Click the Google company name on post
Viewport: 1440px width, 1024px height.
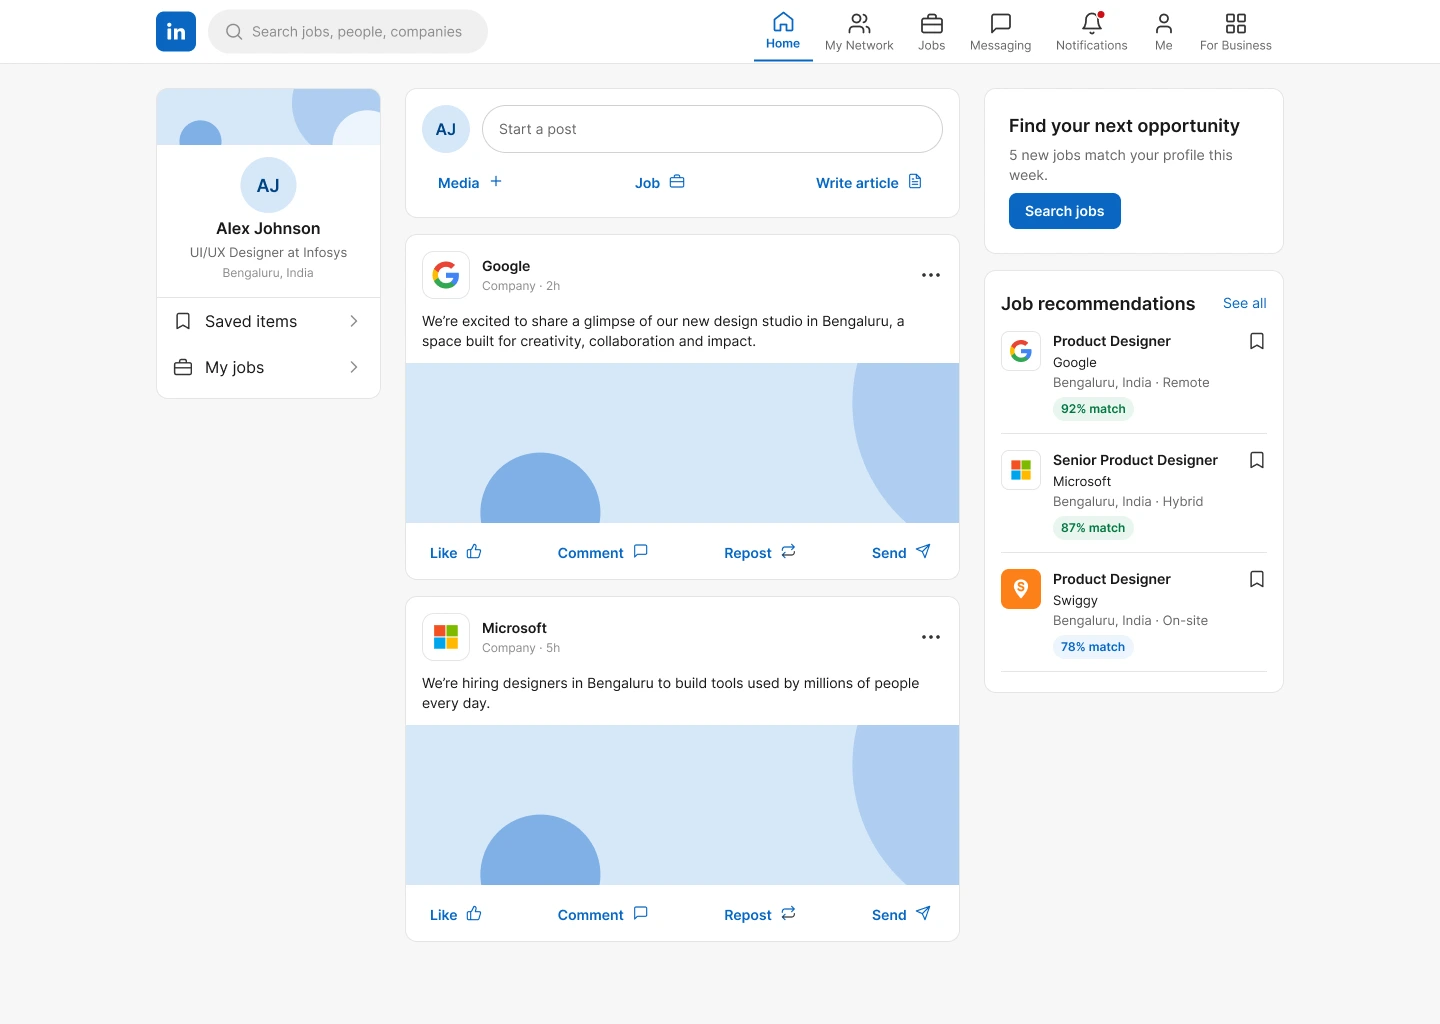click(x=506, y=266)
